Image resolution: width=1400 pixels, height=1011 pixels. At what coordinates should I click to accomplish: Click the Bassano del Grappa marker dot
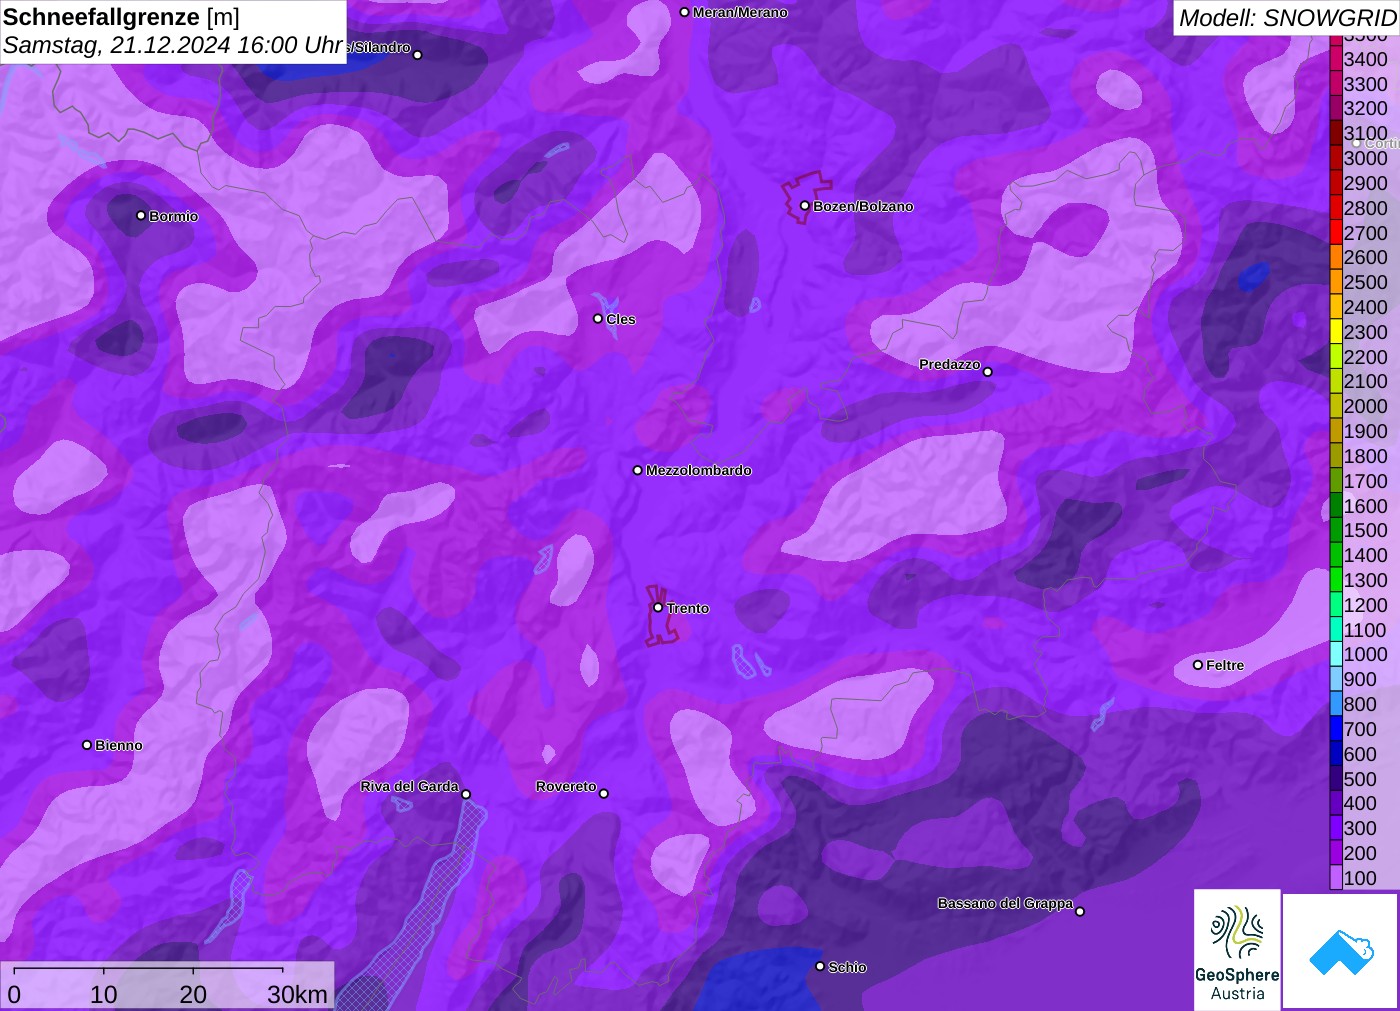[x=1080, y=911]
